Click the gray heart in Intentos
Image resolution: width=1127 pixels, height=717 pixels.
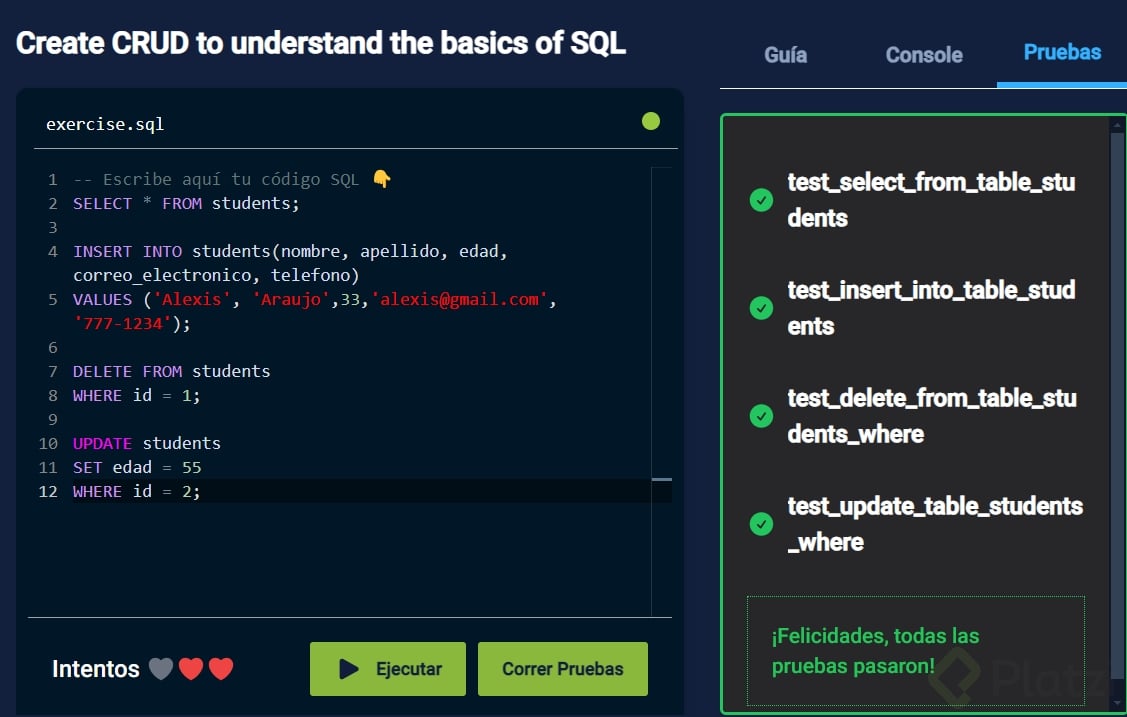click(x=161, y=669)
